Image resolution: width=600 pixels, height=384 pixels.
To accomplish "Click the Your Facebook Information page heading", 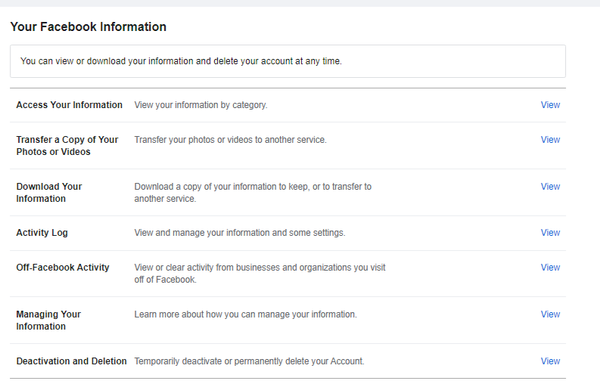I will 88,27.
